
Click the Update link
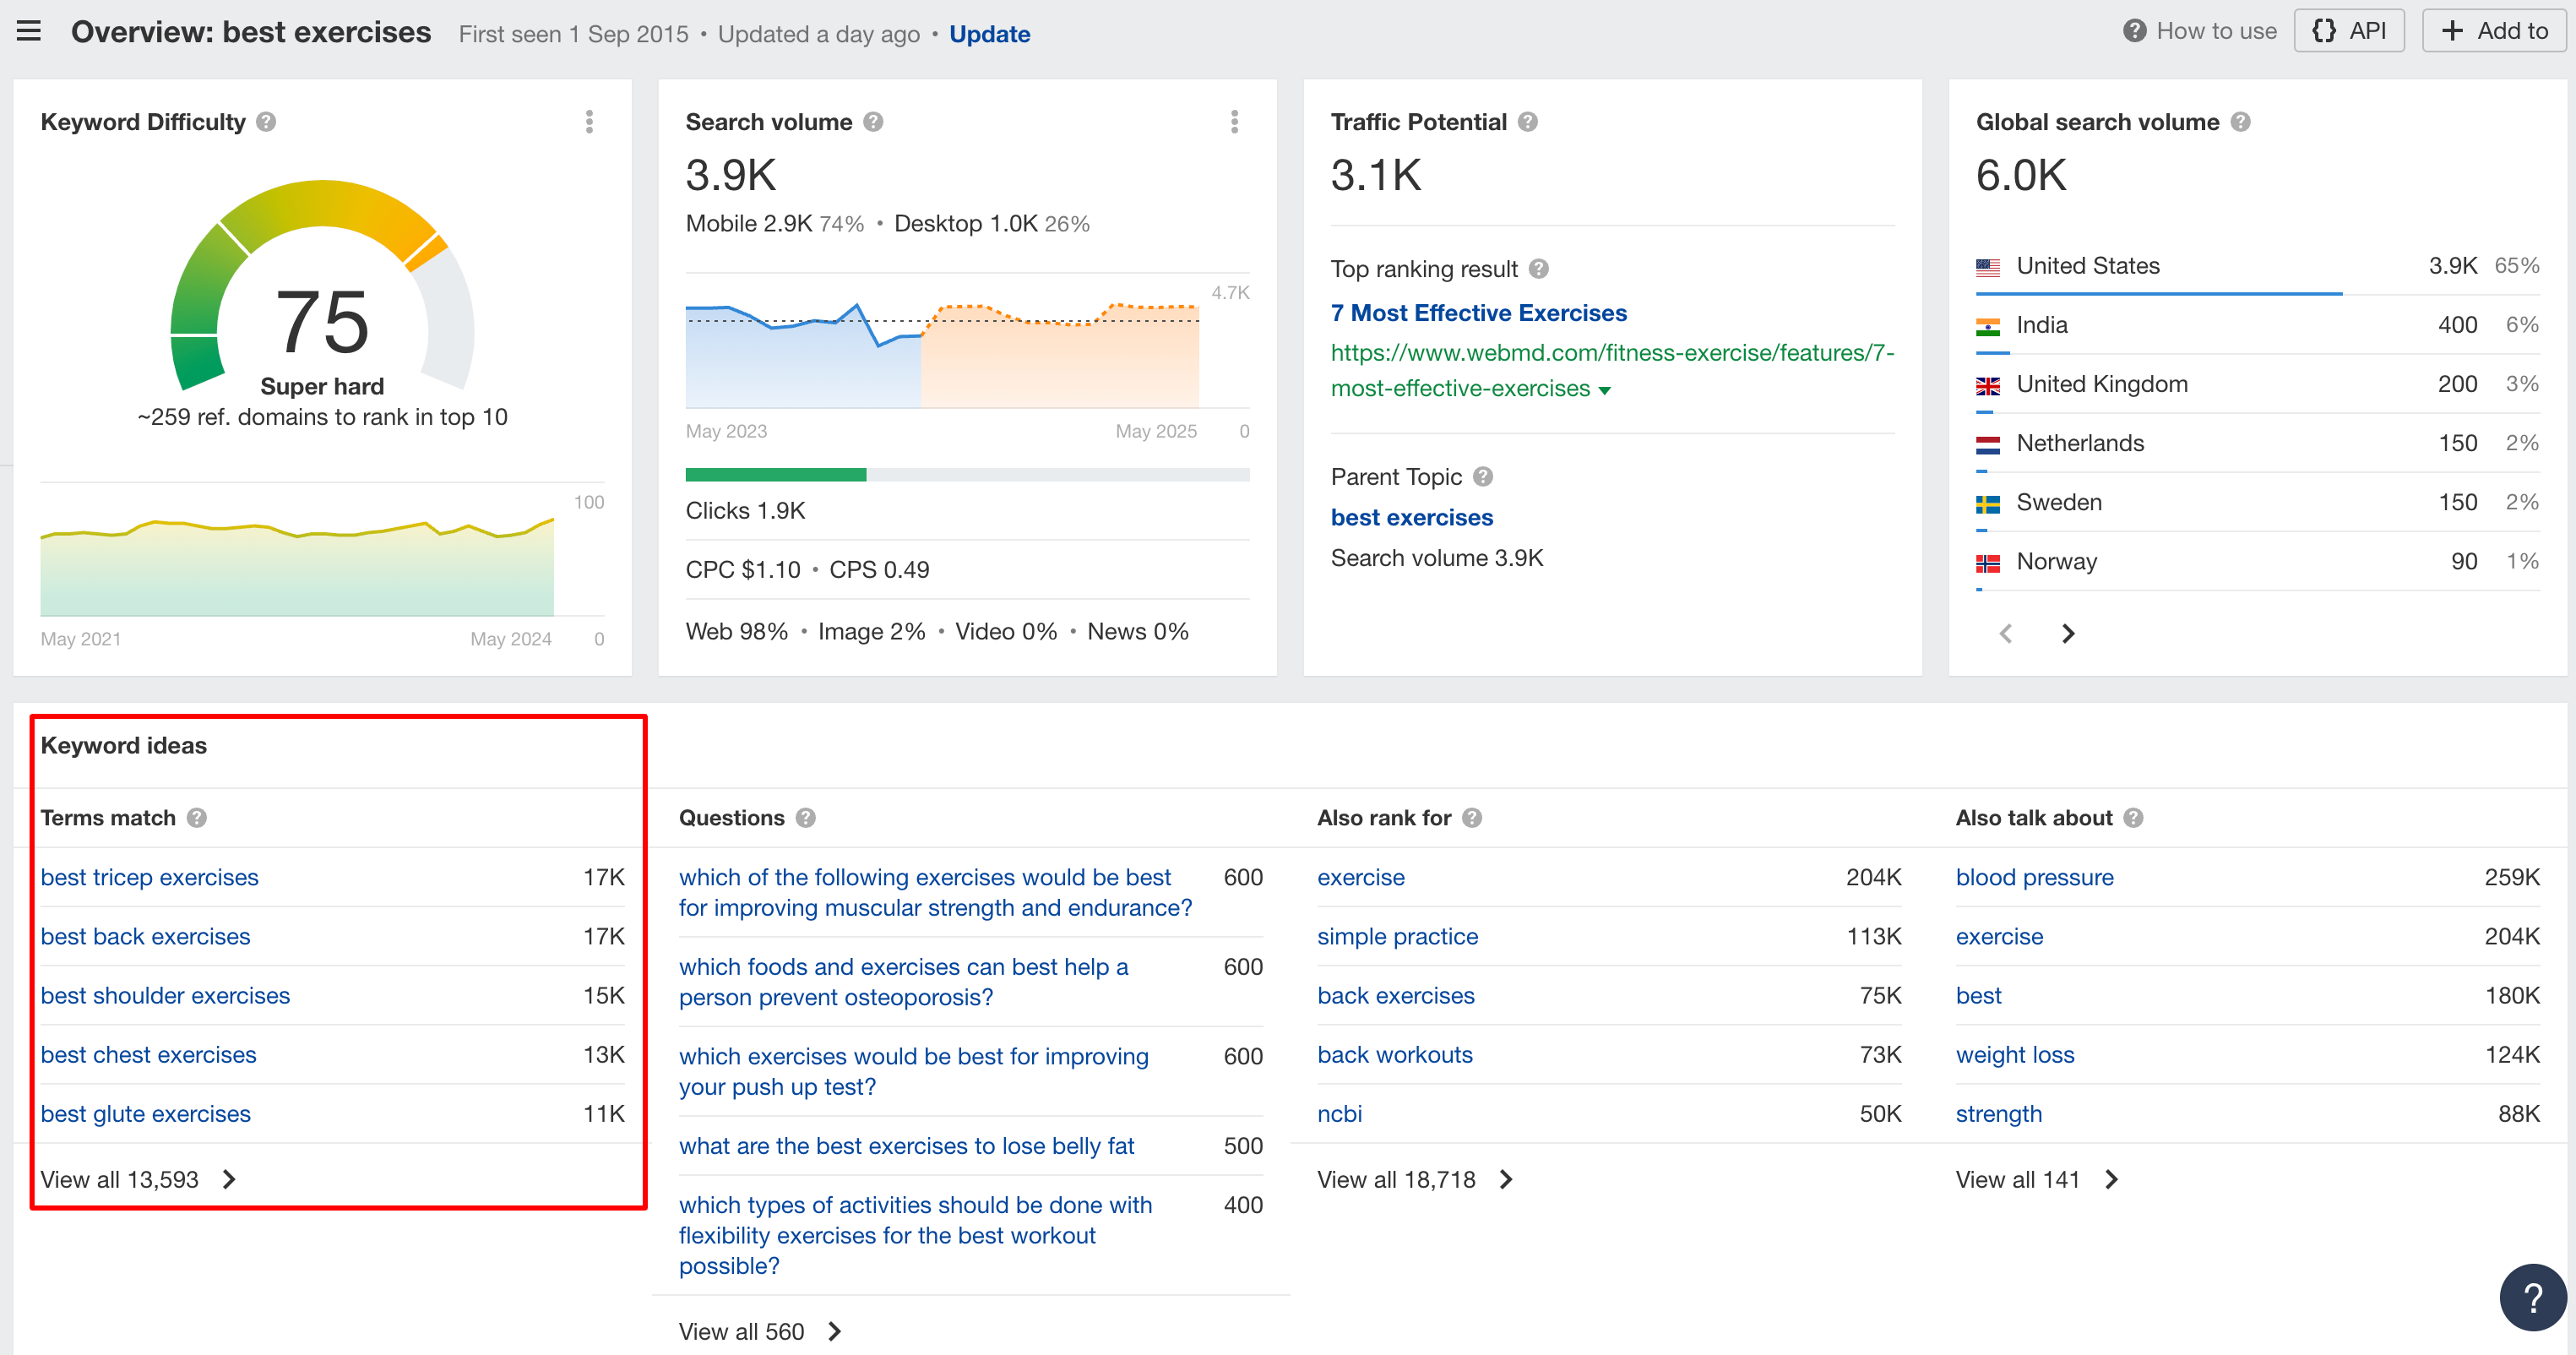tap(989, 34)
